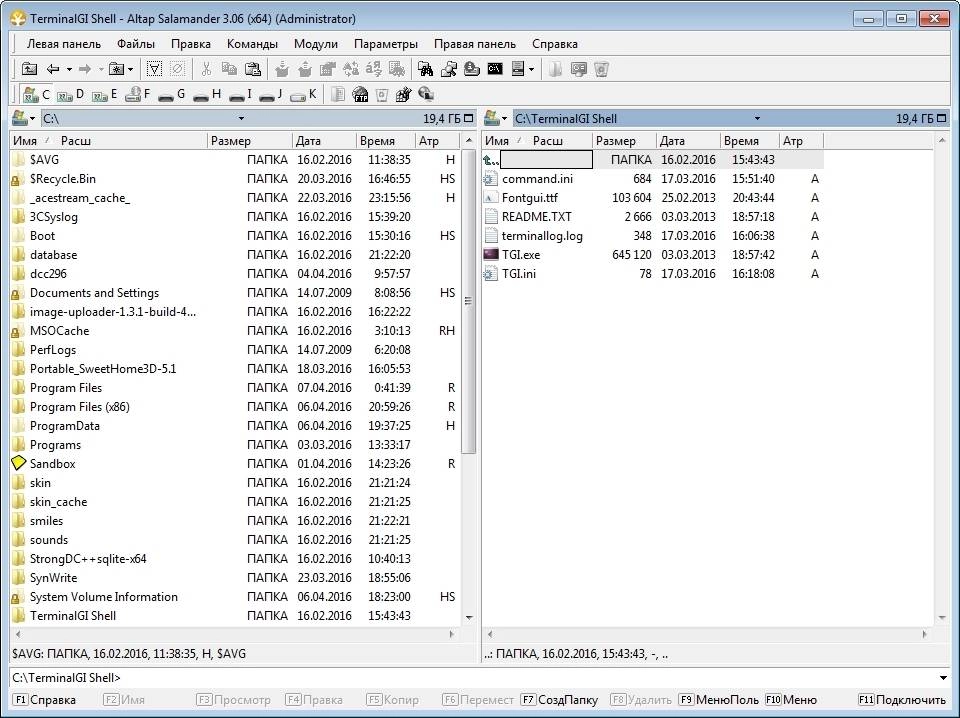Switch to drive E on drive bar

coord(105,95)
